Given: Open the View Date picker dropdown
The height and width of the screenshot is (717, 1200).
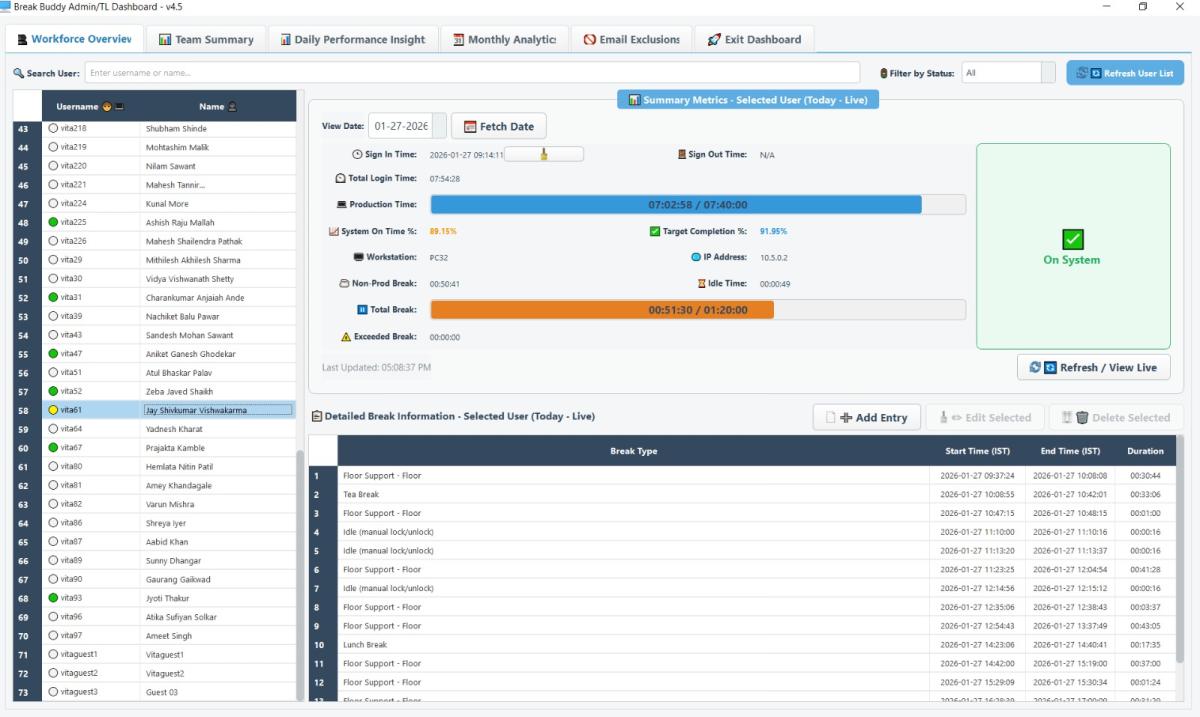Looking at the screenshot, I should tap(439, 127).
